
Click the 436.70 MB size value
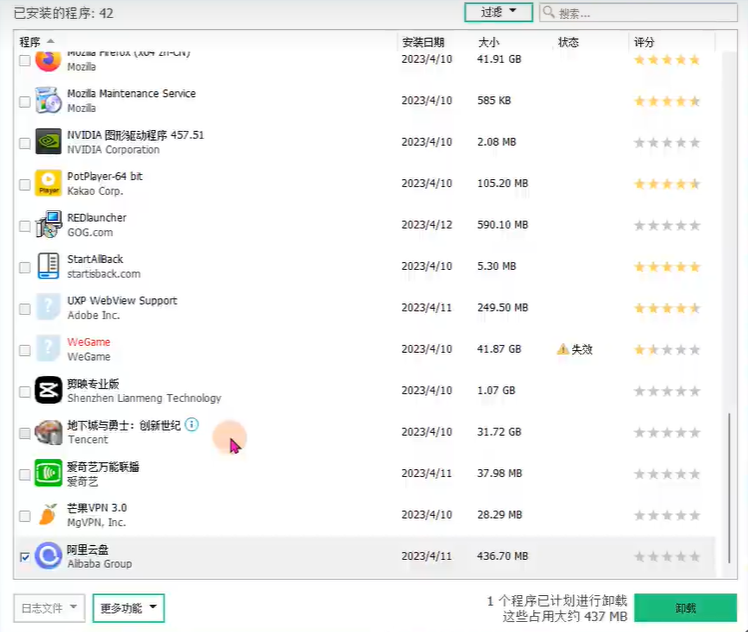(x=503, y=556)
